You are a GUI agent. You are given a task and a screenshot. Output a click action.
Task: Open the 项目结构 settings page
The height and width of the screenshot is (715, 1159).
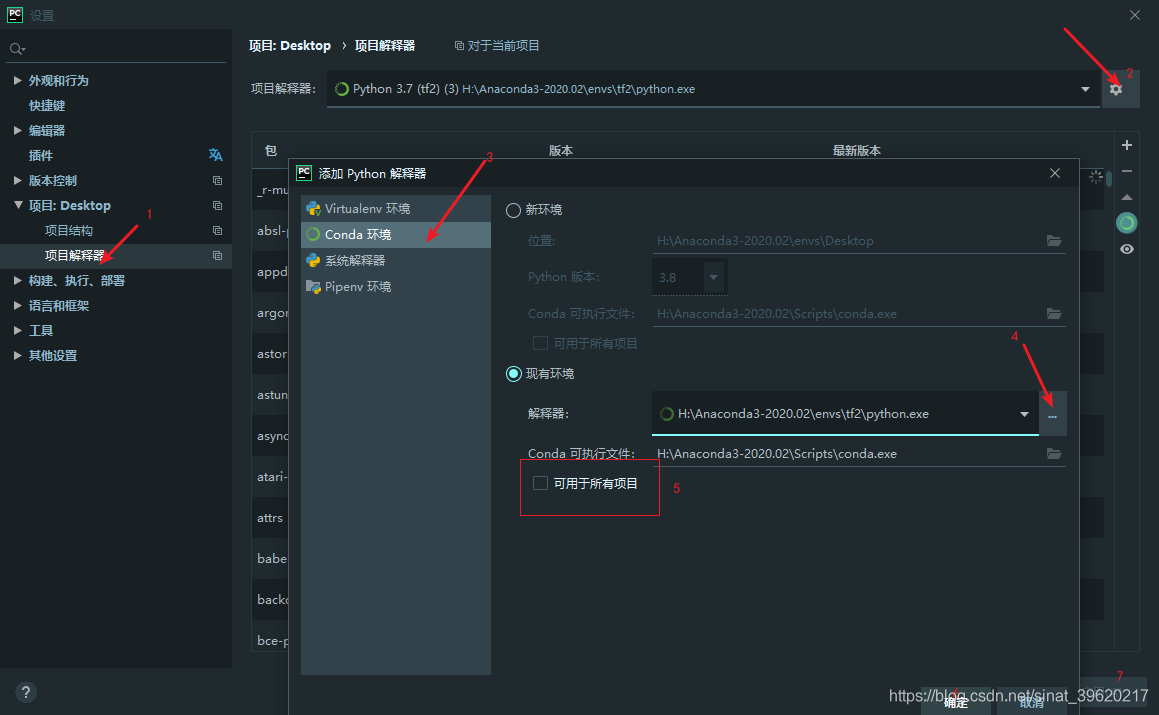pyautogui.click(x=69, y=231)
